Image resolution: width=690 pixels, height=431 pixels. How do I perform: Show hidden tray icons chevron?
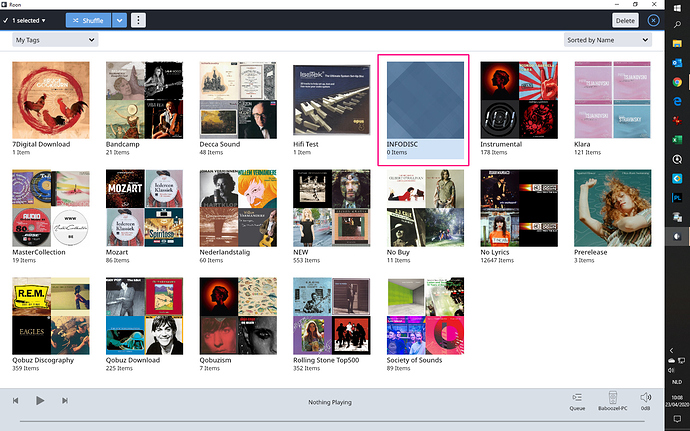click(672, 350)
